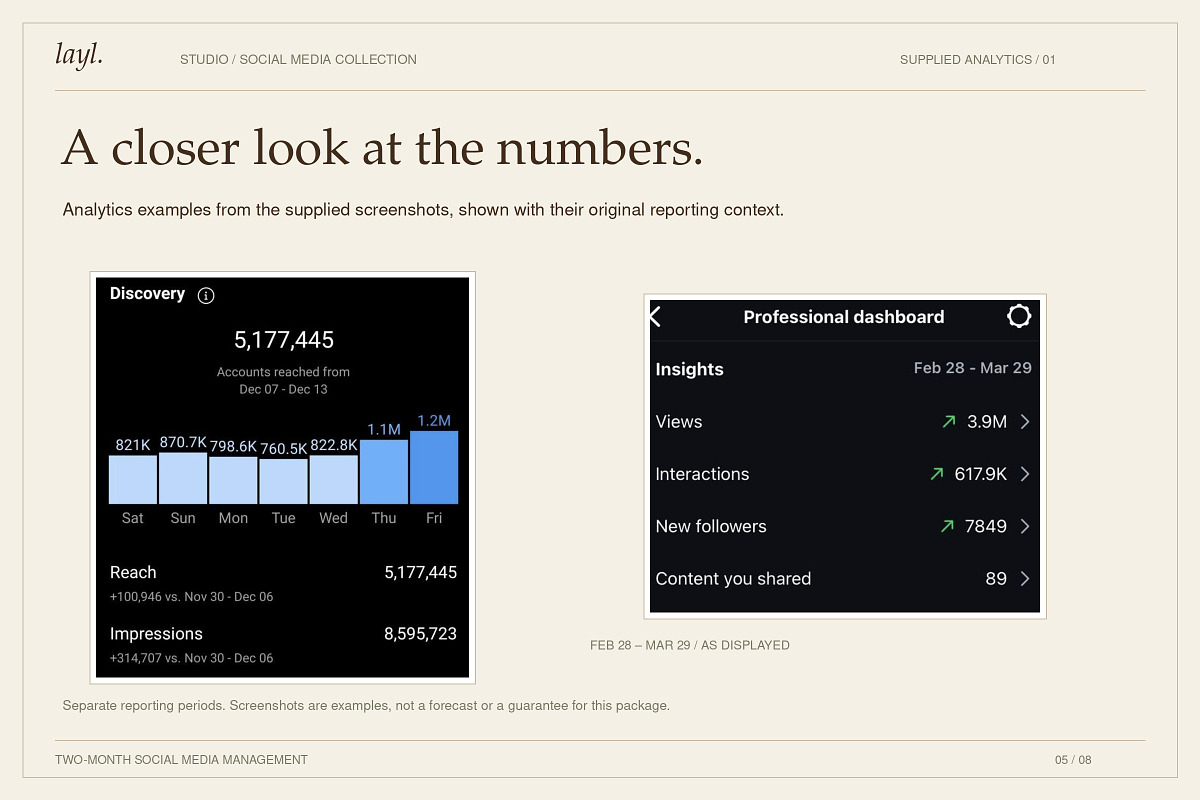Click "STUDIO / SOCIAL MEDIA COLLECTION" header text
Screen dimensions: 1200x800
point(298,60)
